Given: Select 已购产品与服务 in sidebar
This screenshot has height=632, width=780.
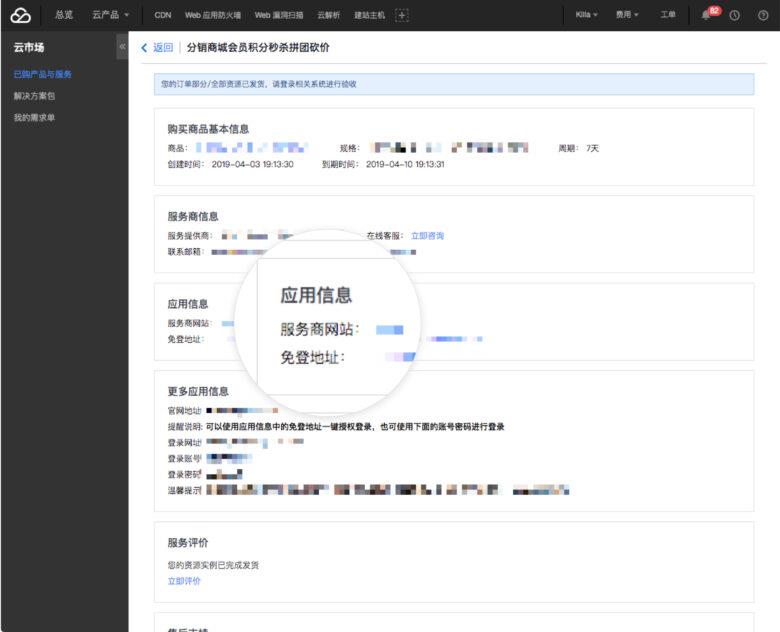Looking at the screenshot, I should 43,74.
